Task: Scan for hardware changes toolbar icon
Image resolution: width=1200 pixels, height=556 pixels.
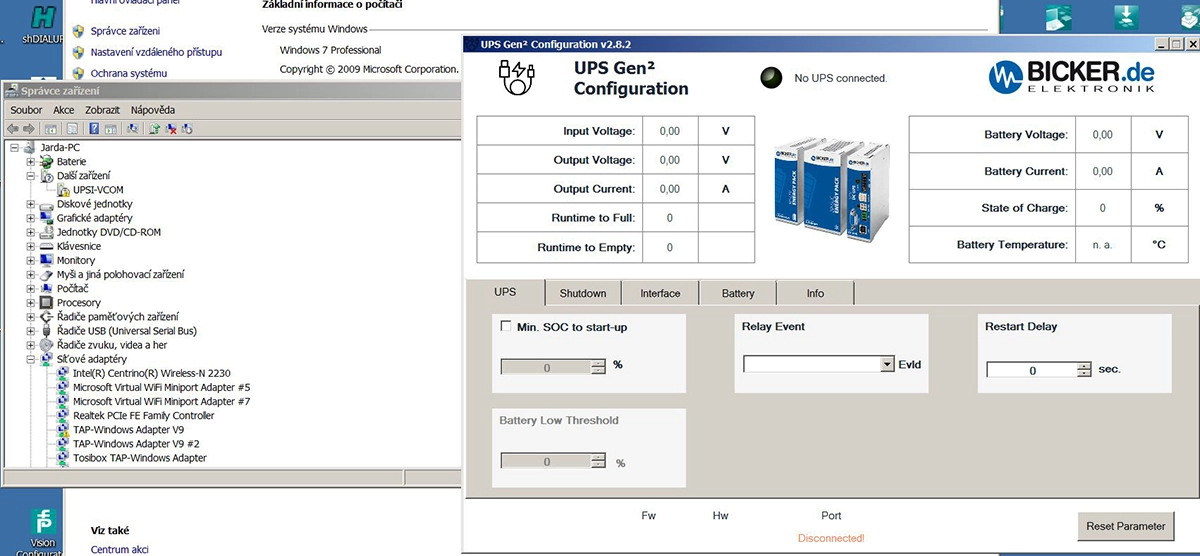Action: click(133, 129)
